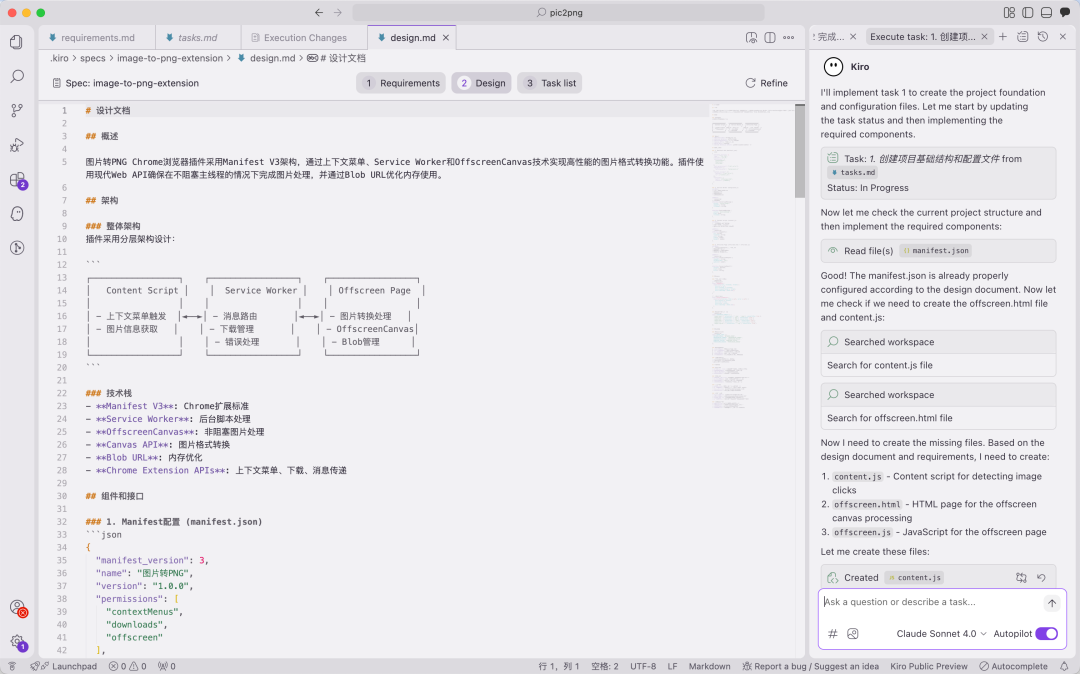Close the design.md tab
1080x674 pixels.
point(446,38)
